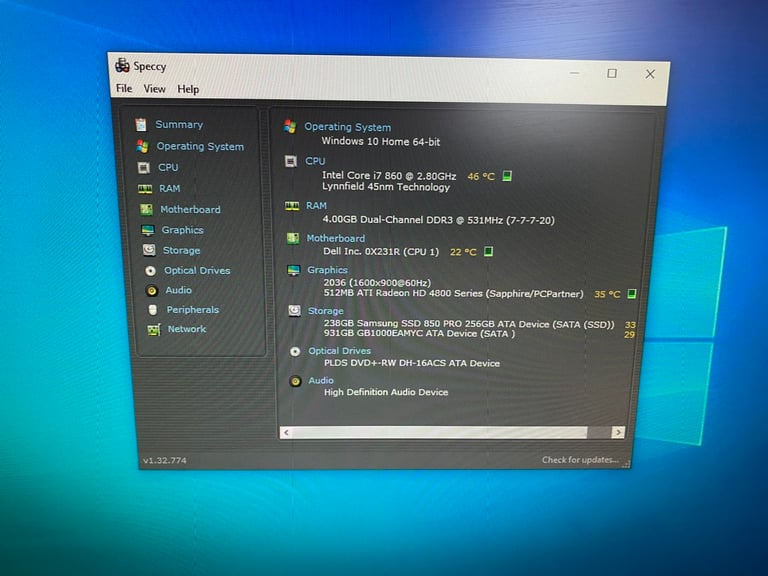Click 'PLDS DVD+-RW DH-16ACS ATA Device' text
The height and width of the screenshot is (576, 768).
[x=412, y=363]
